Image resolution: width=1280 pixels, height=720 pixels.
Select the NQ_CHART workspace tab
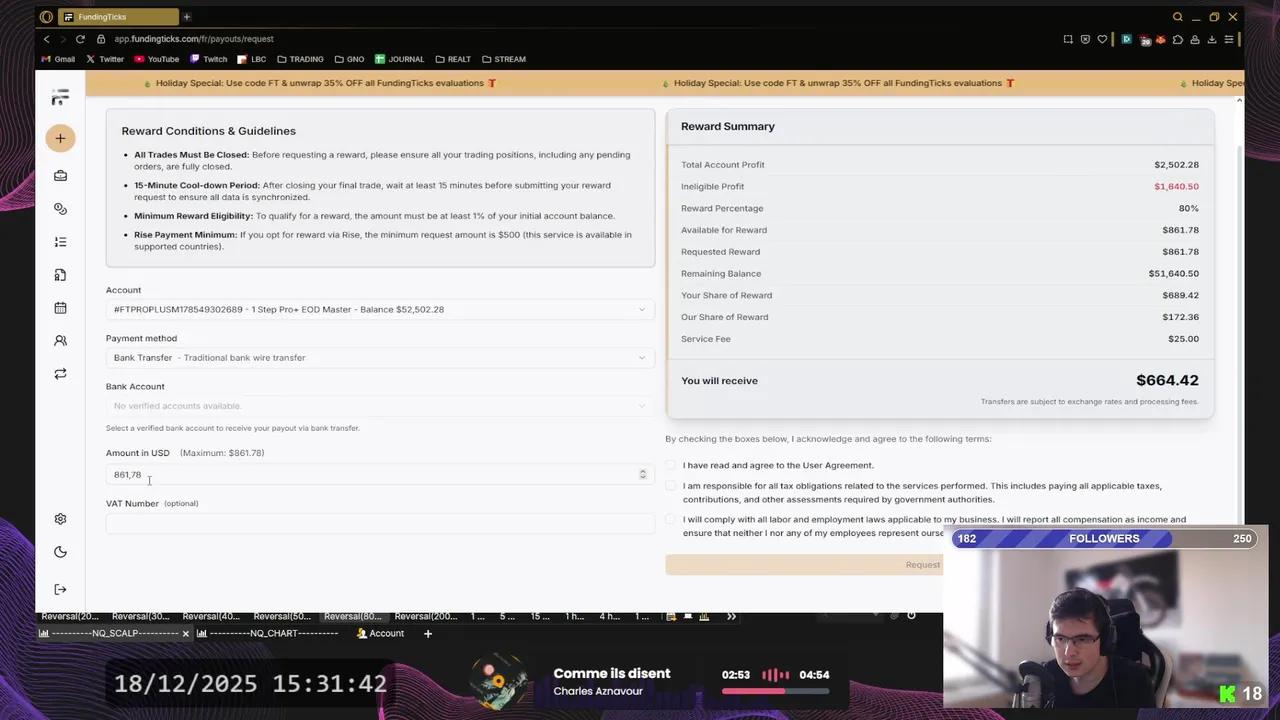click(268, 633)
